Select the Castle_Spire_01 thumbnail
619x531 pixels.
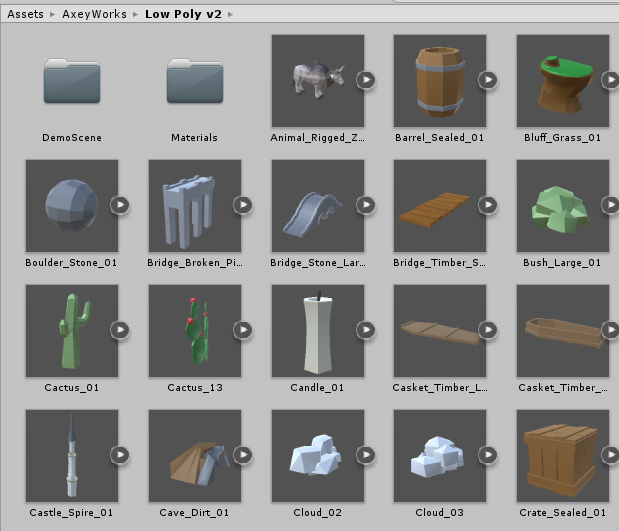point(72,456)
